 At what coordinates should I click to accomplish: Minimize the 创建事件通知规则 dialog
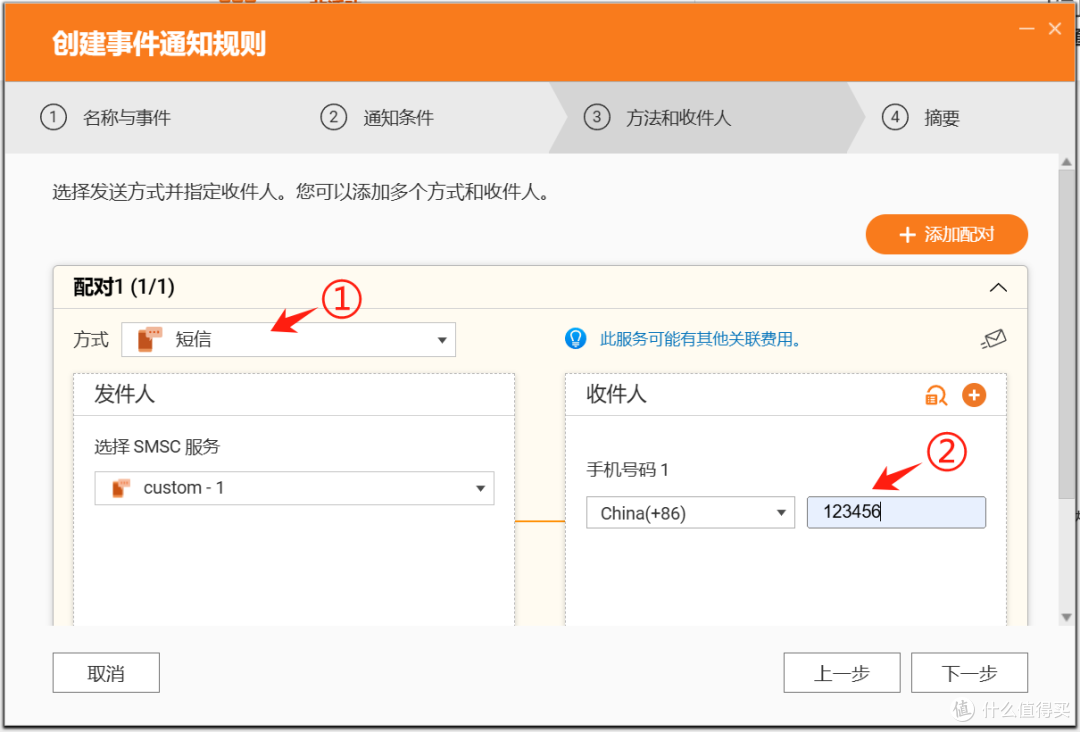pyautogui.click(x=1027, y=29)
